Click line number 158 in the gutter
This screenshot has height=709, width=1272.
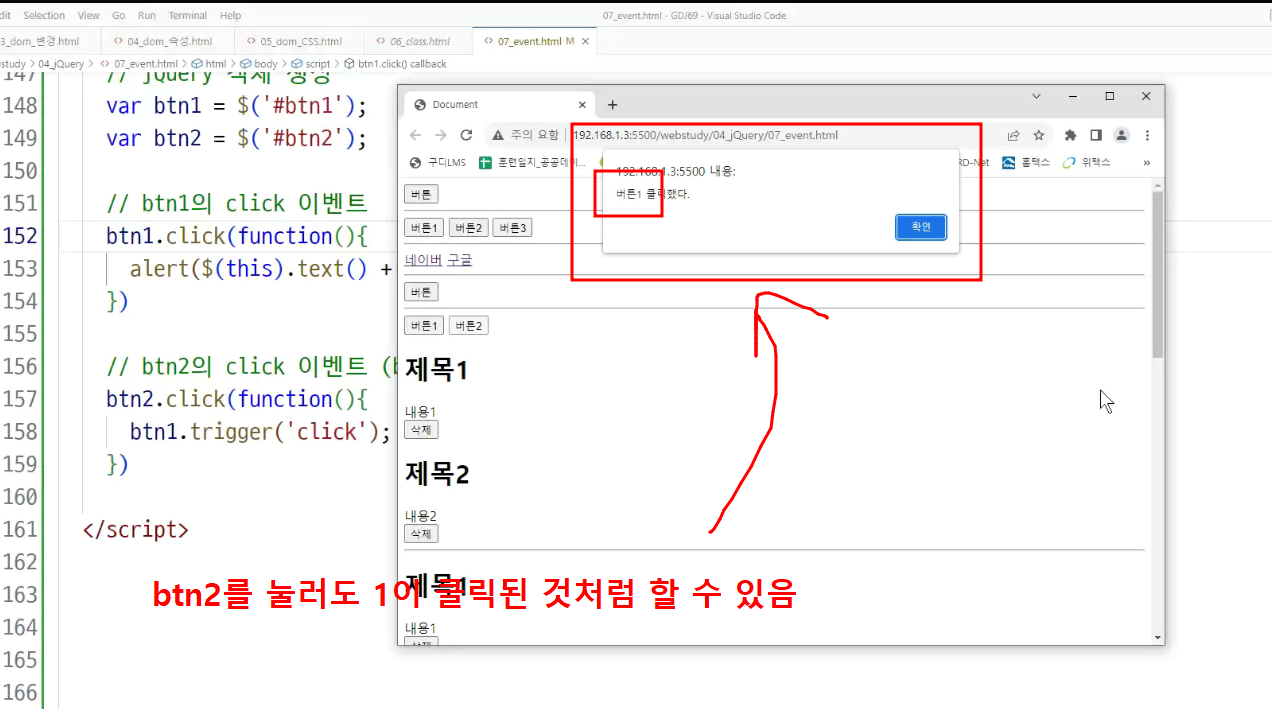[20, 432]
